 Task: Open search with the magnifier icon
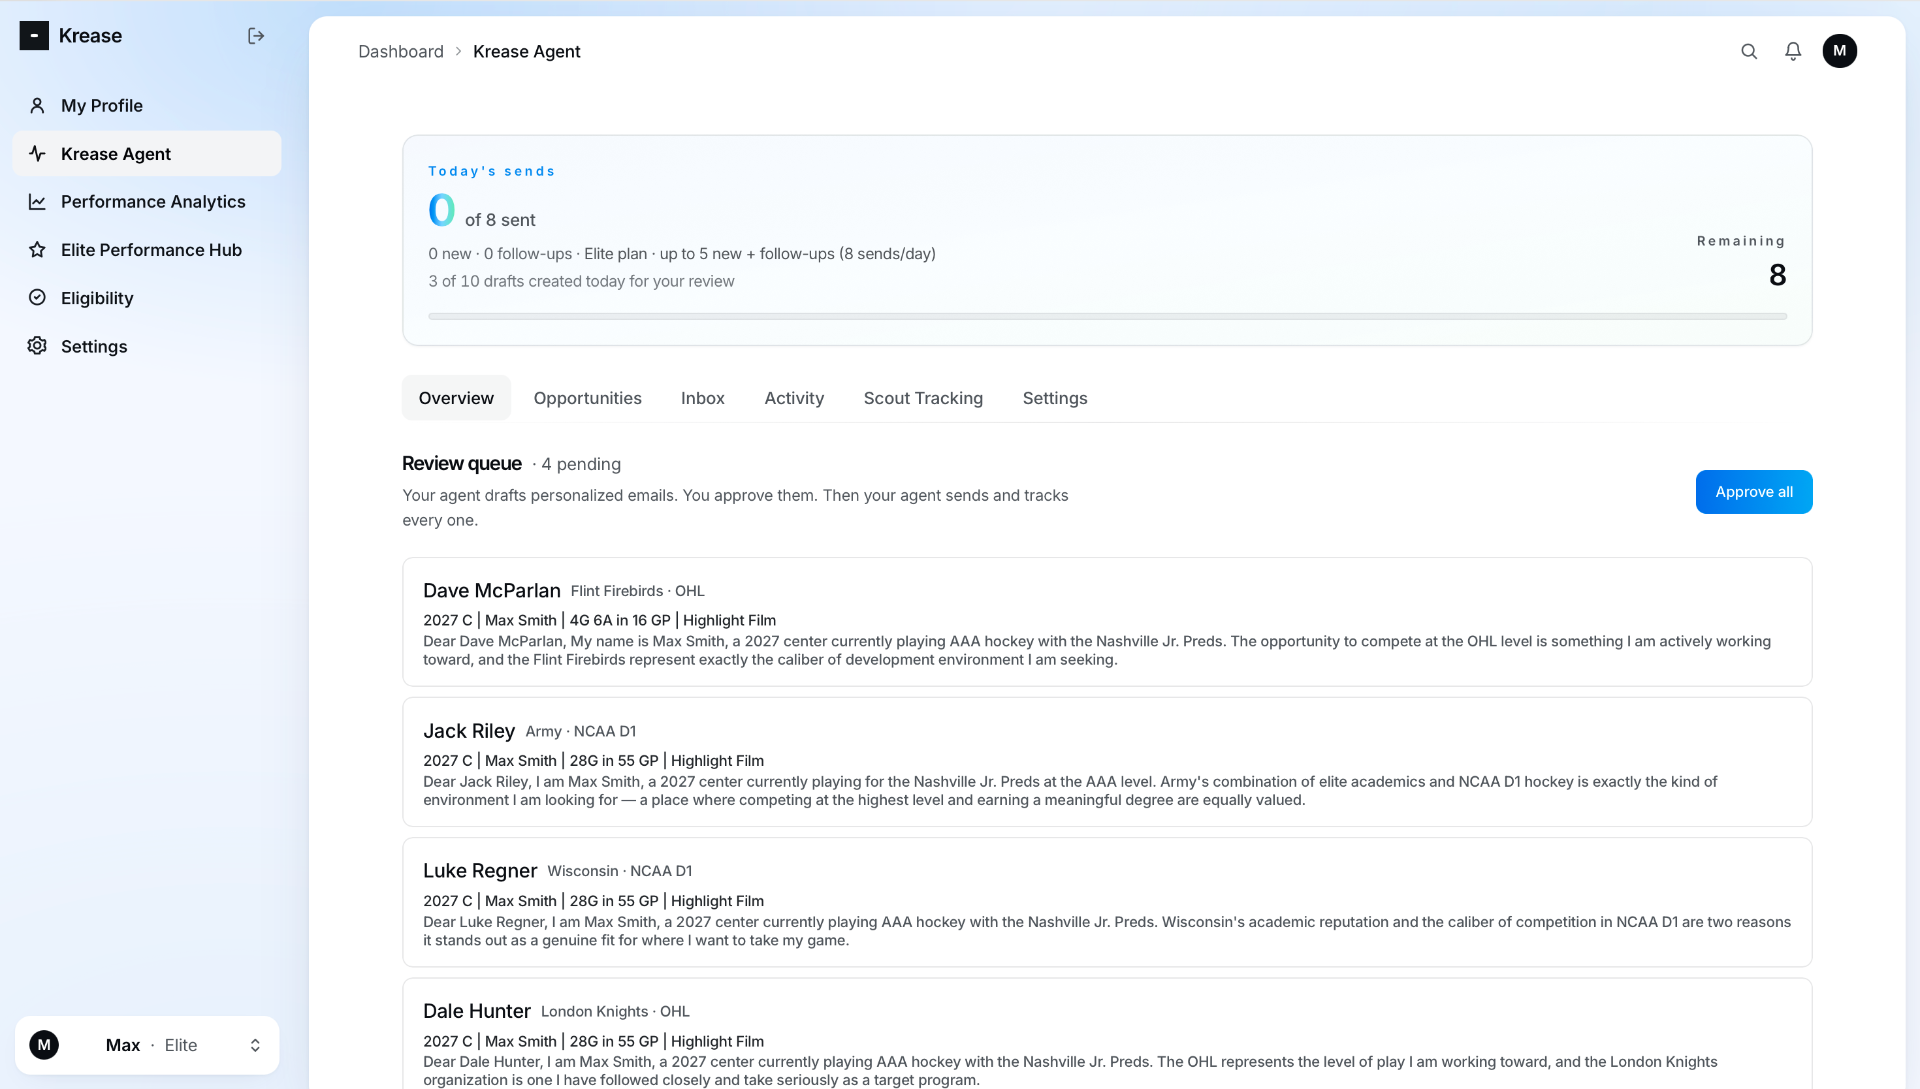(1749, 51)
